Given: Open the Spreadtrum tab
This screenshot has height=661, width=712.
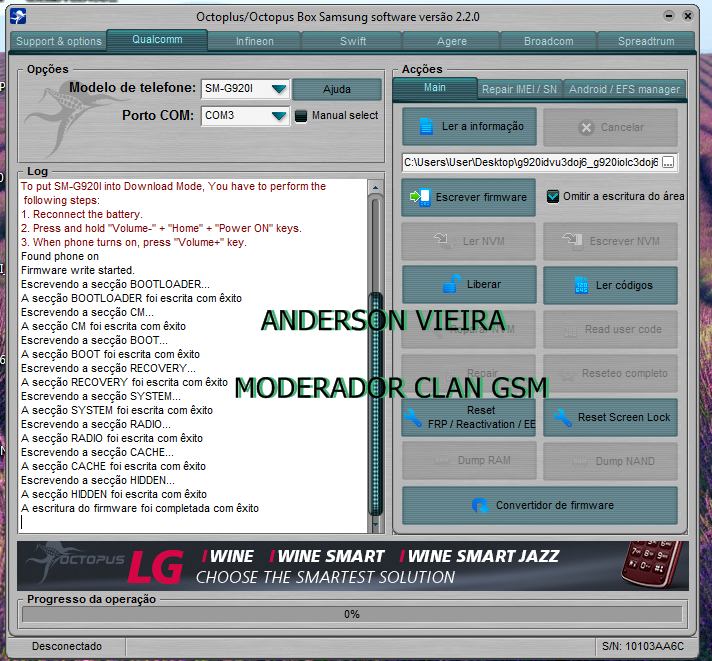Looking at the screenshot, I should click(x=646, y=41).
